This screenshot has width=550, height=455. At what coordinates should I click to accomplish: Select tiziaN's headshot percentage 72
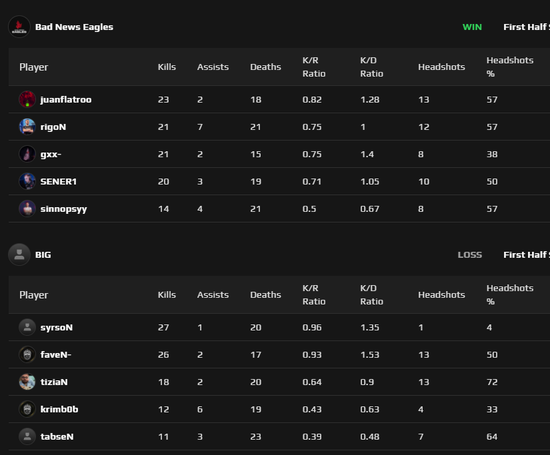pos(492,382)
